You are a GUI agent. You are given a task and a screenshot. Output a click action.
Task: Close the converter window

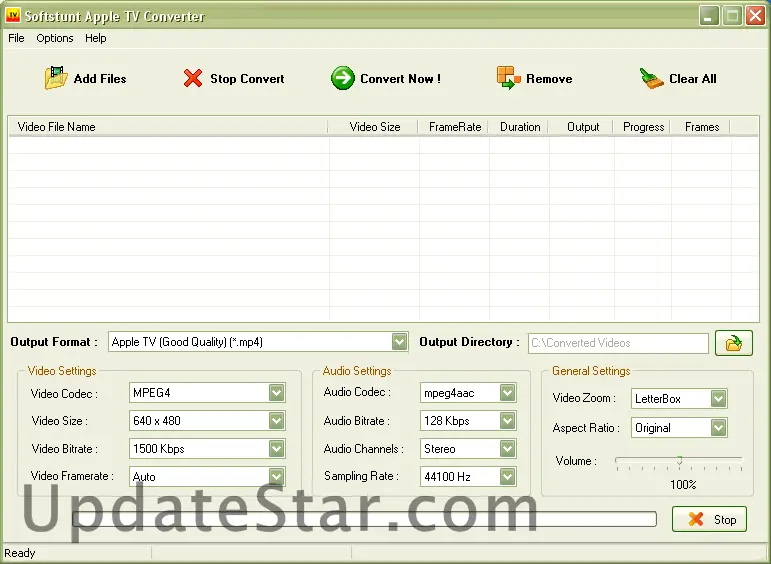tap(755, 16)
